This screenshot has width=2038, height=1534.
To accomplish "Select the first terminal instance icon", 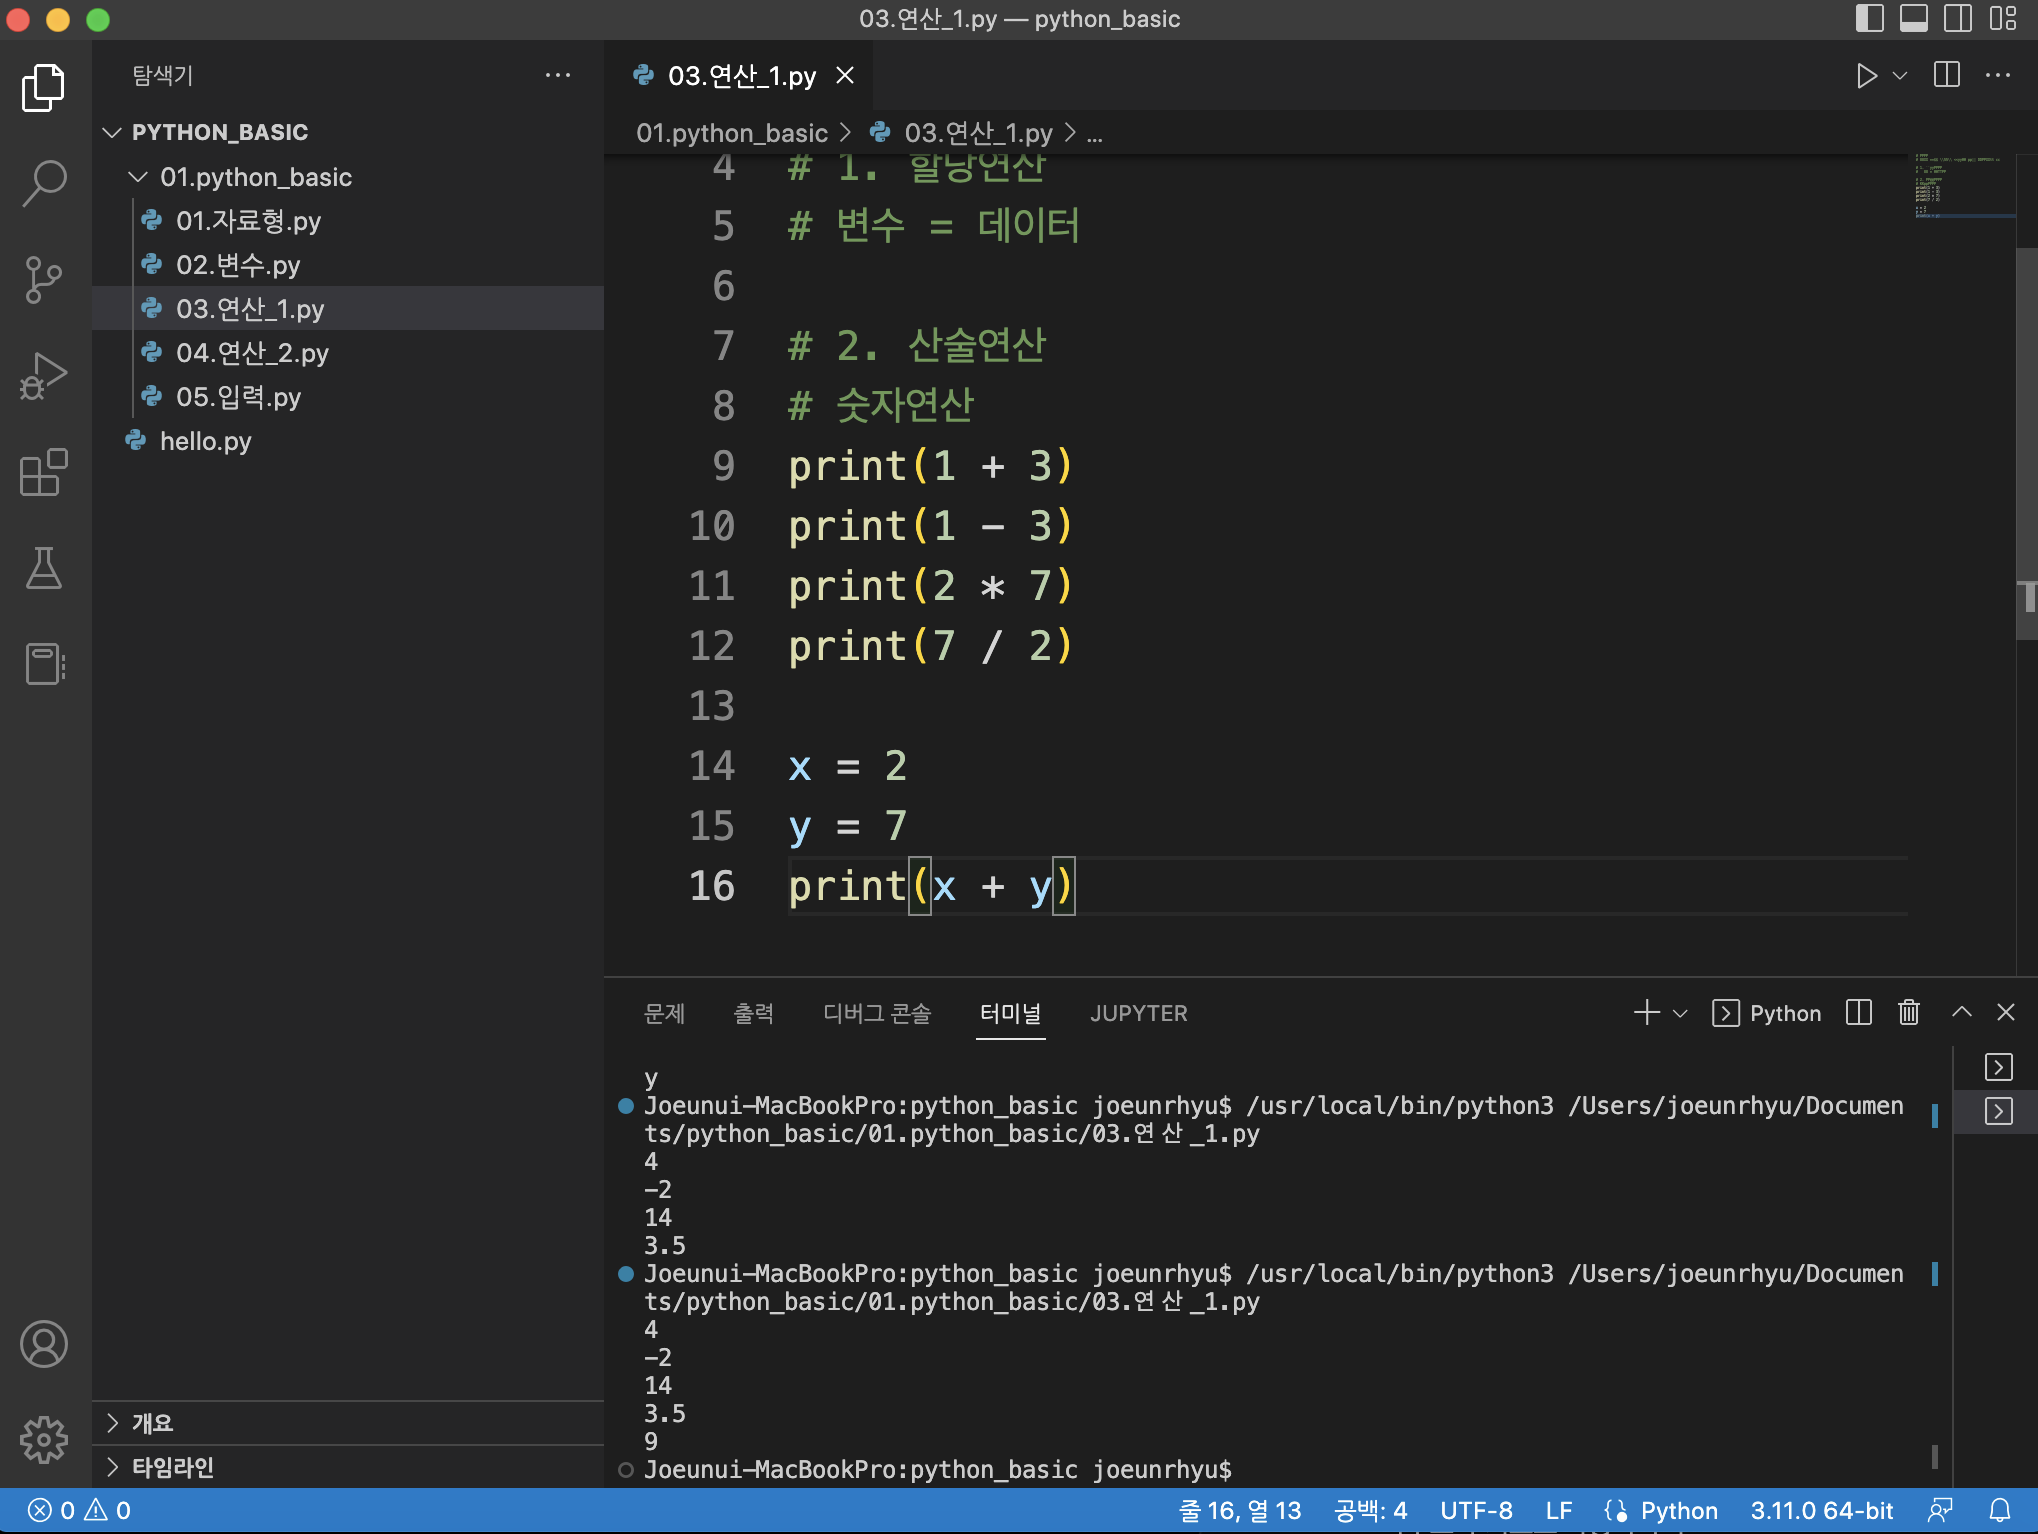I will (1998, 1067).
